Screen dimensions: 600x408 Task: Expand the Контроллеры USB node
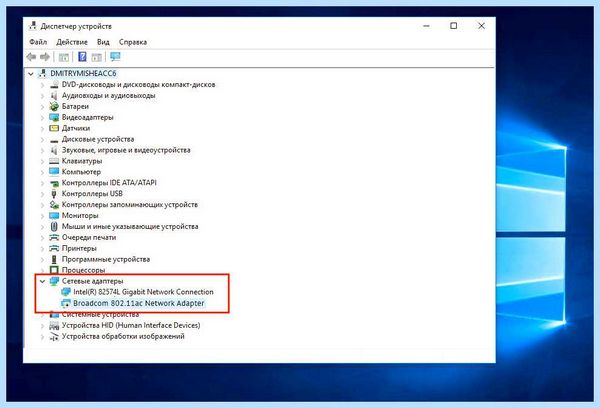pos(42,194)
